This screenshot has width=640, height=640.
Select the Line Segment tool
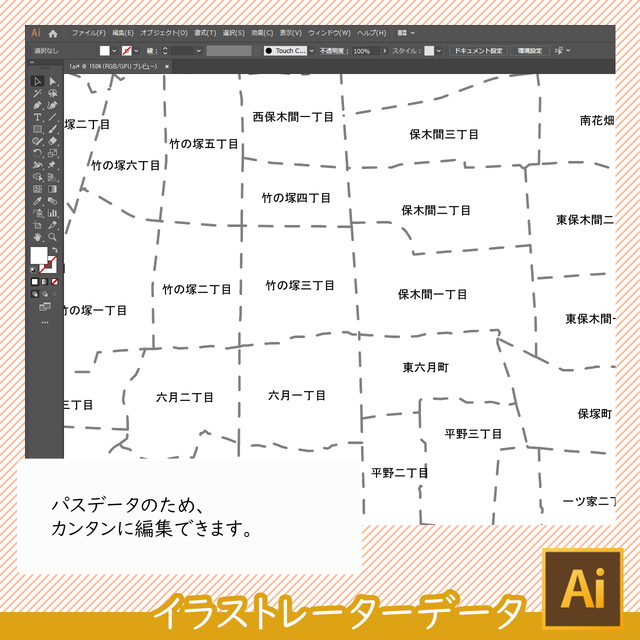(x=53, y=117)
